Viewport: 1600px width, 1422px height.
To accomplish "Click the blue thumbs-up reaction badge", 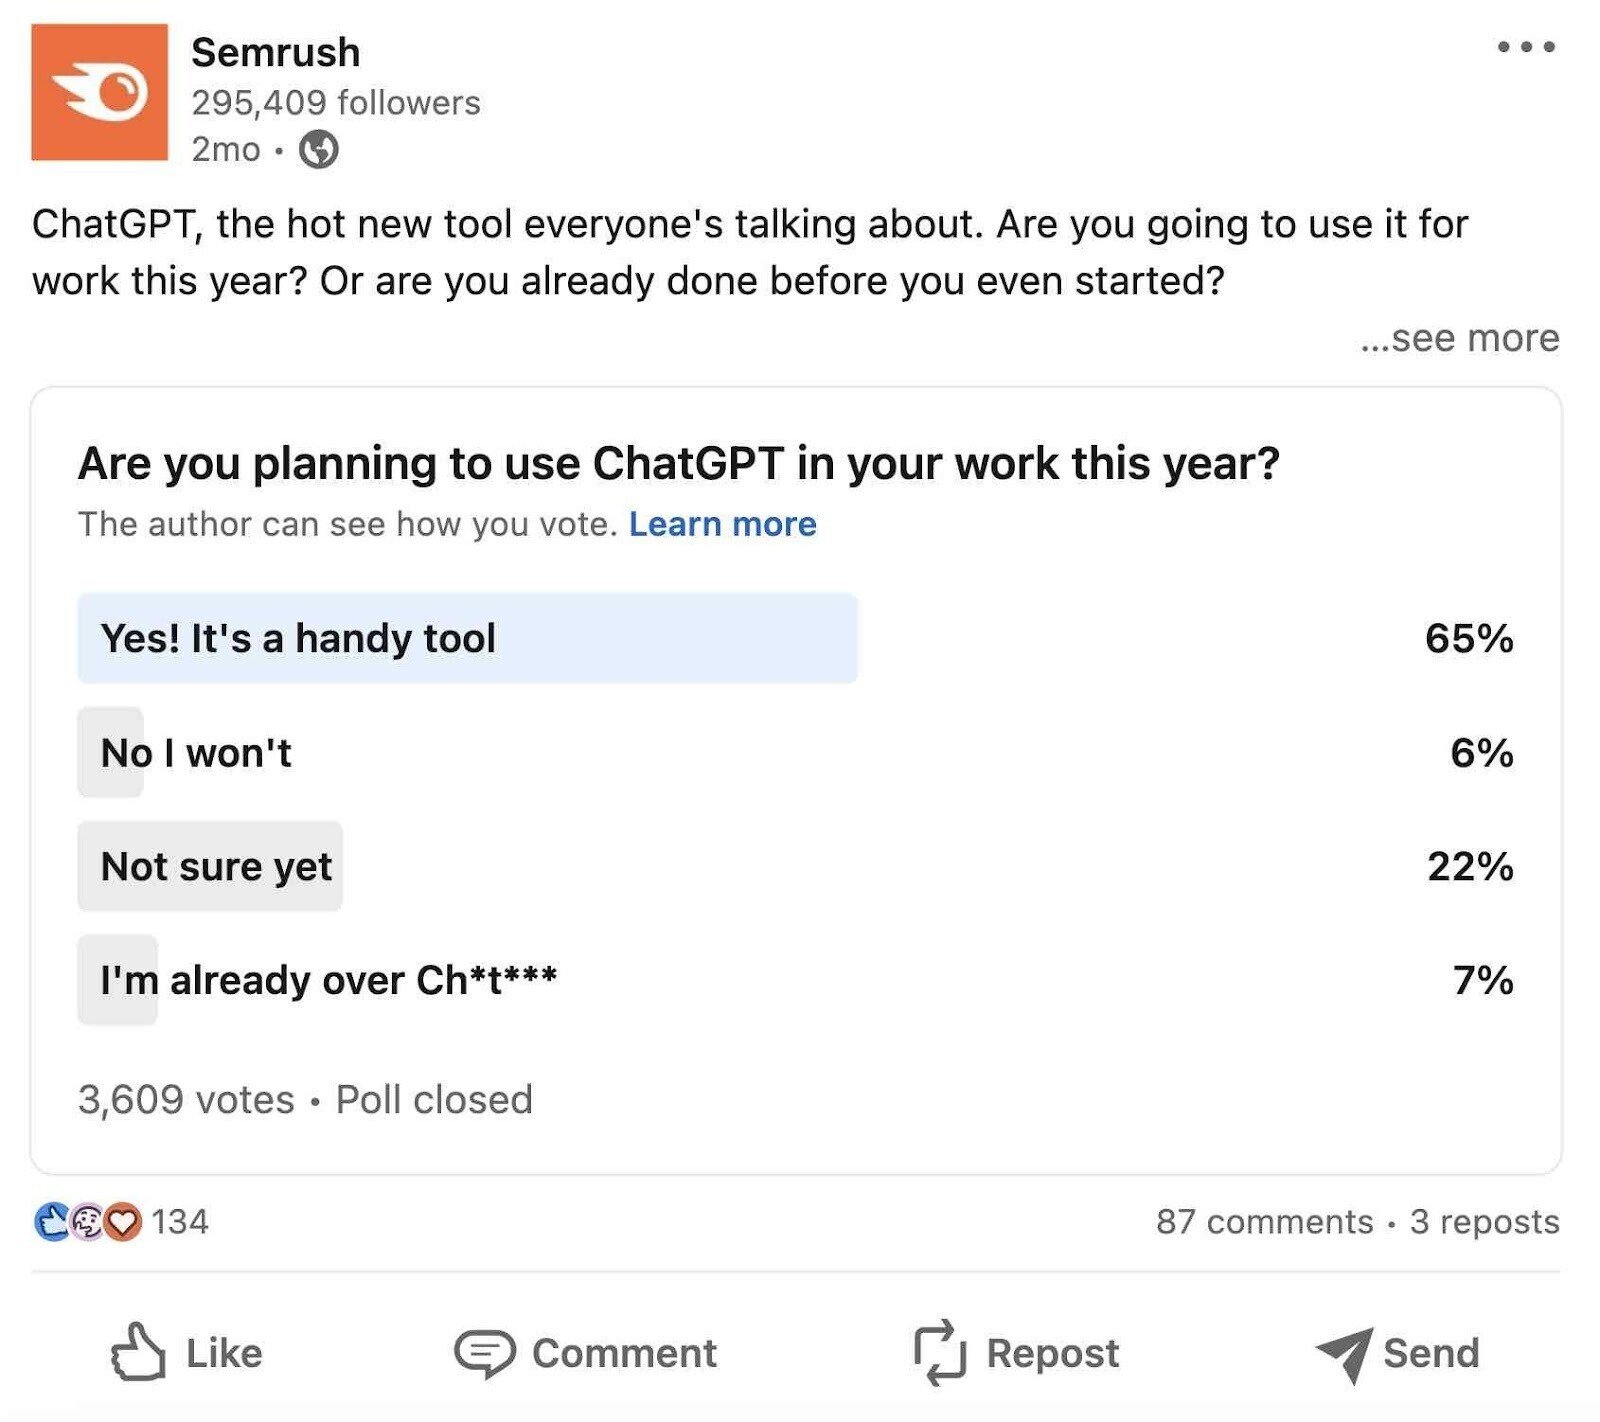I will [50, 1219].
